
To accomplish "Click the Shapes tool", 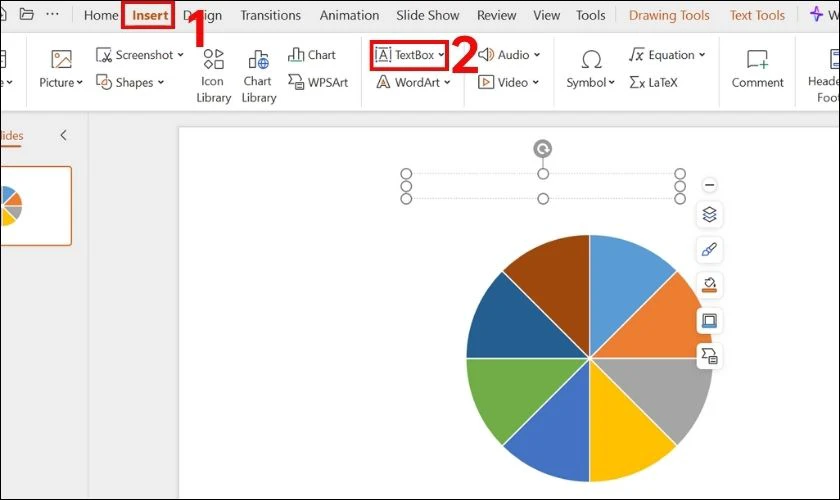I will (124, 83).
